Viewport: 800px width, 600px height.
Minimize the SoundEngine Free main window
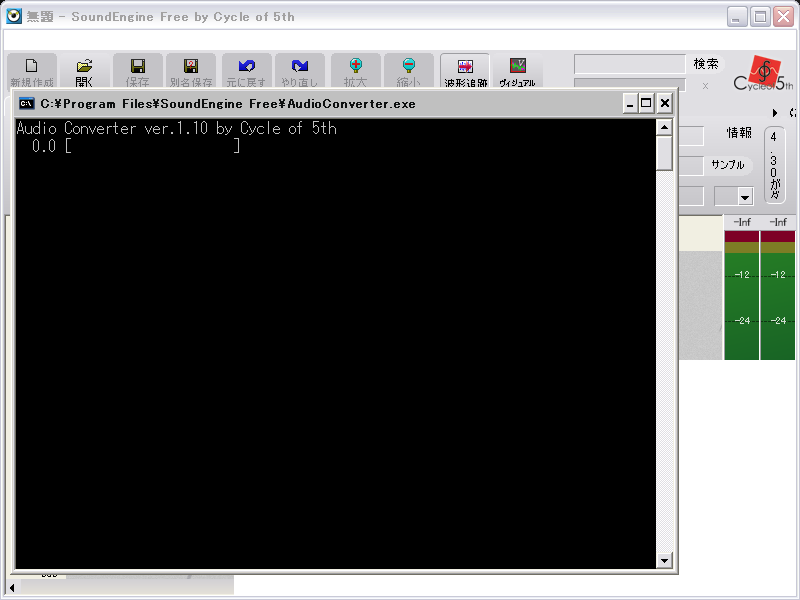pyautogui.click(x=736, y=17)
